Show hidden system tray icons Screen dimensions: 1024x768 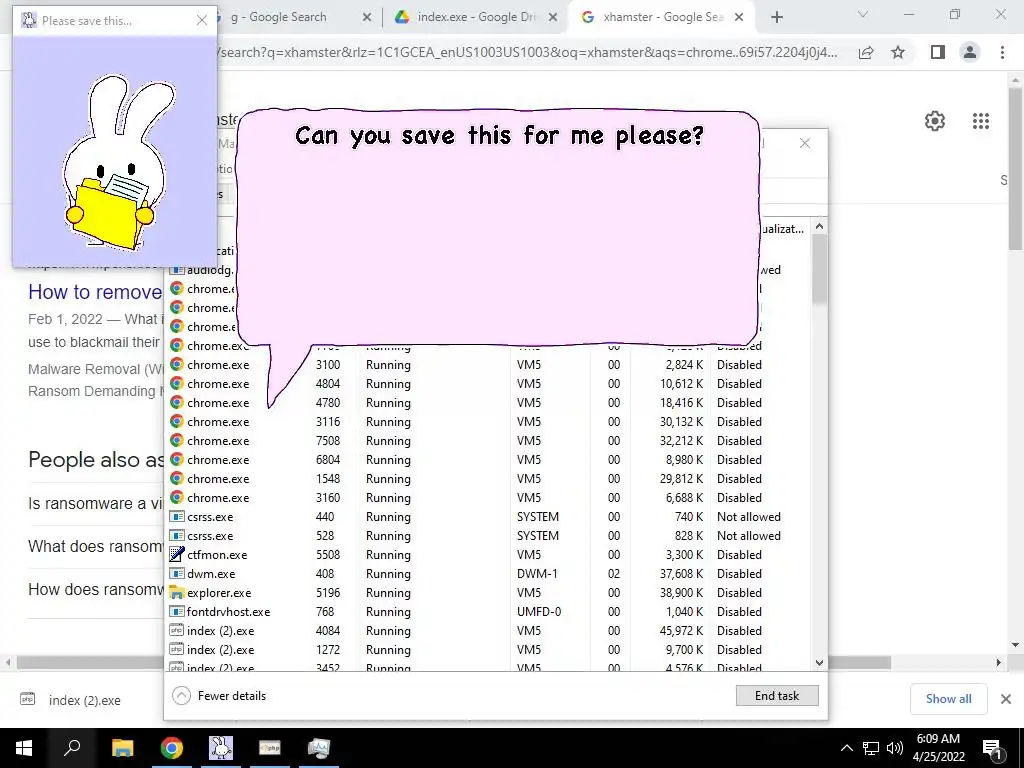coord(846,748)
